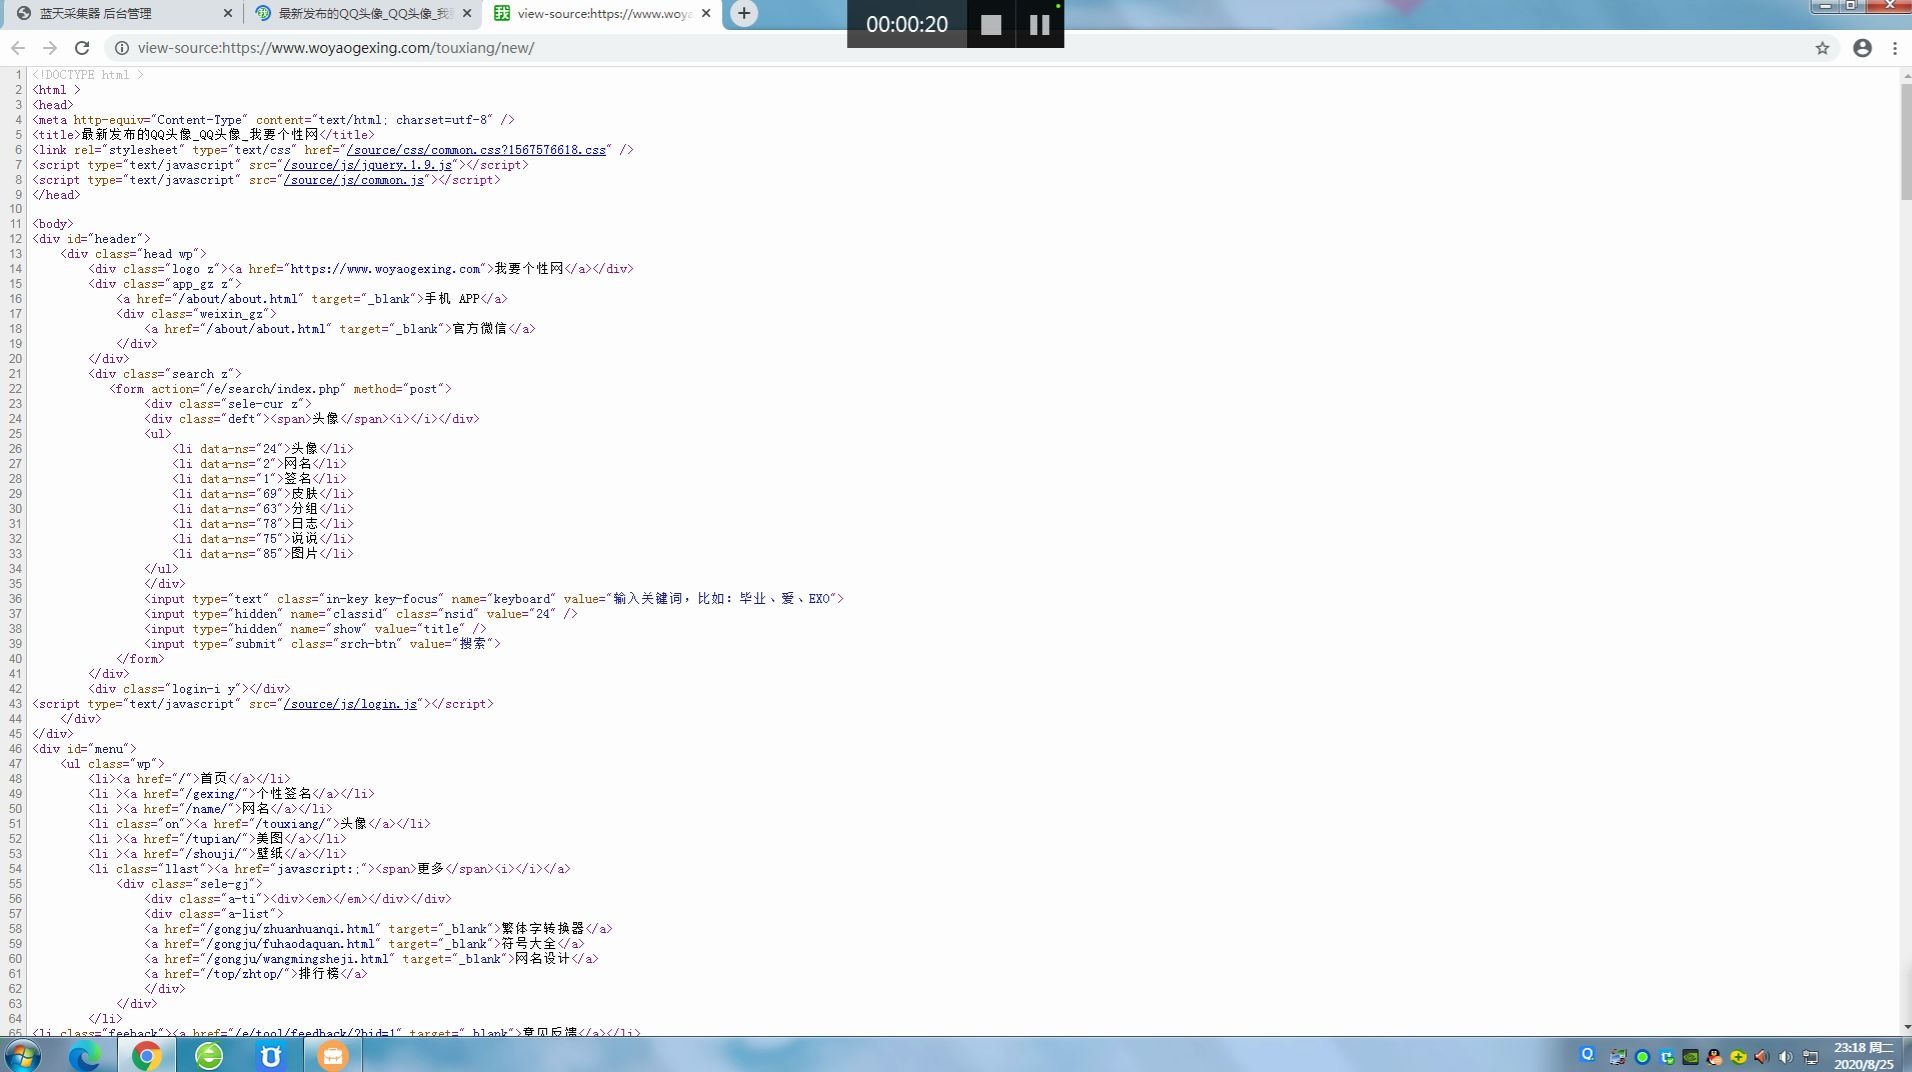Open the Chrome profile avatar icon
Screen dimensions: 1912x1072
[1862, 48]
